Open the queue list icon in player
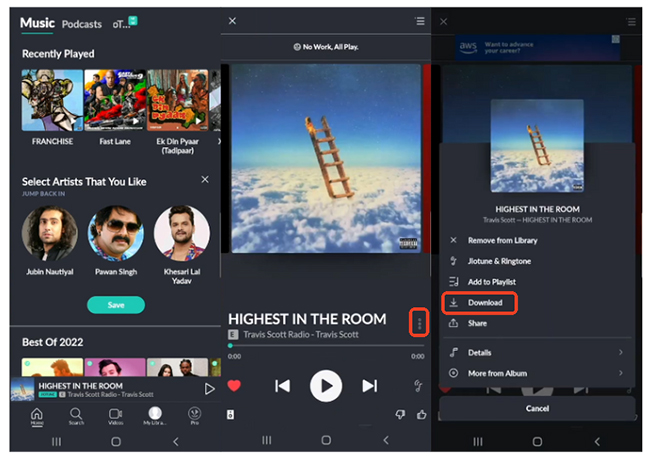Viewport: 650px width, 458px height. pos(420,21)
